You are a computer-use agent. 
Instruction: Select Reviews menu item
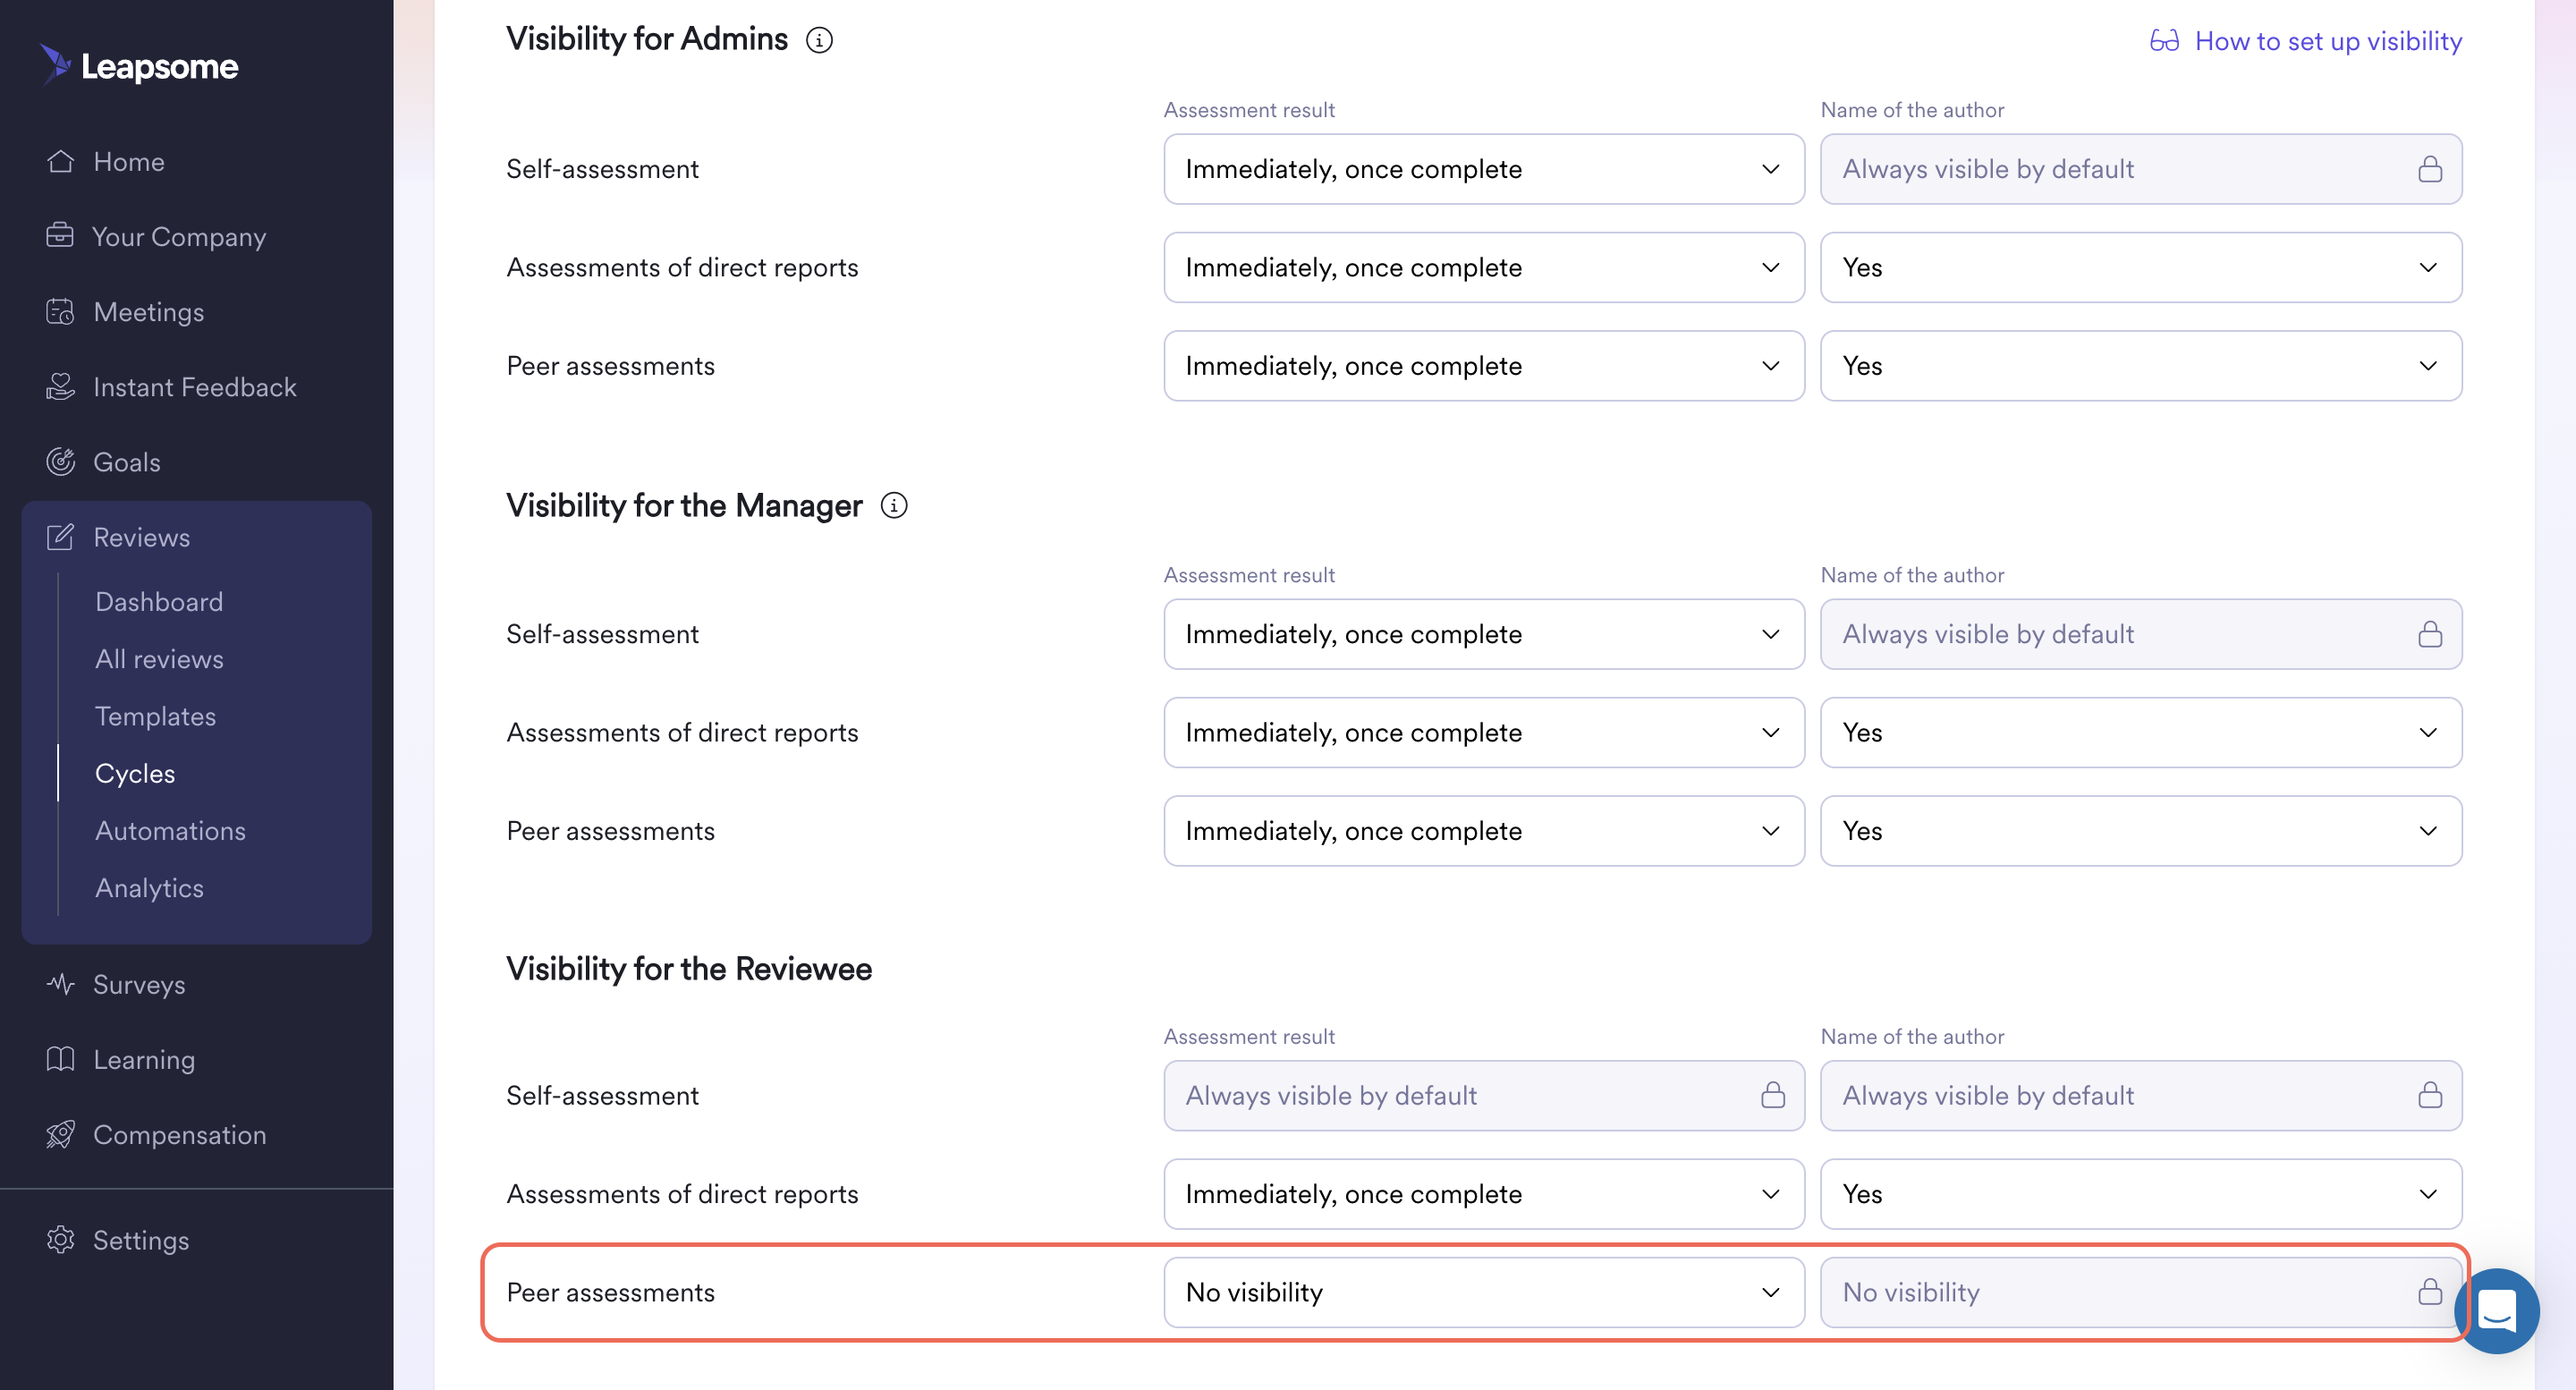pyautogui.click(x=141, y=537)
